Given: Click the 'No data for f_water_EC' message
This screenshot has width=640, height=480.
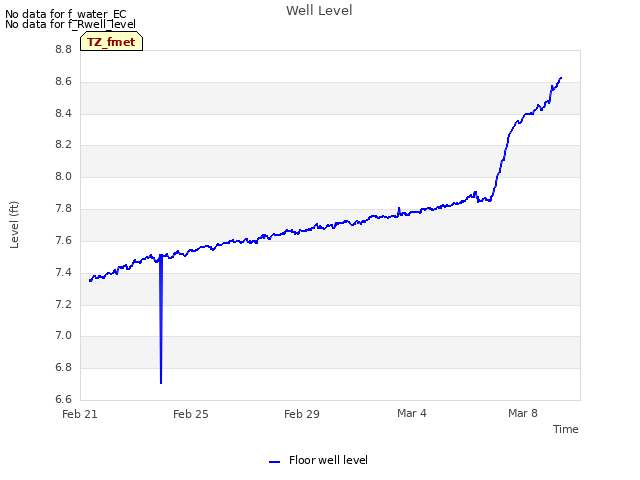Looking at the screenshot, I should tap(66, 14).
